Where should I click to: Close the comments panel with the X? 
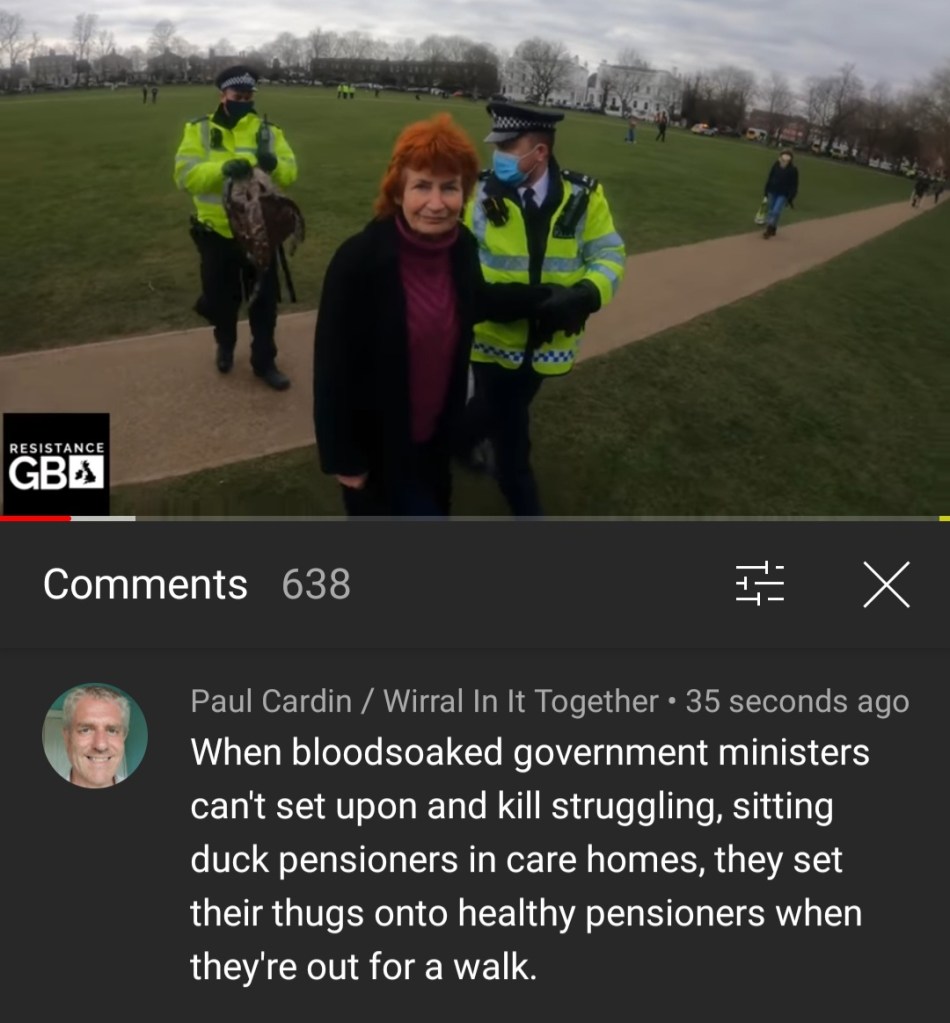click(886, 585)
